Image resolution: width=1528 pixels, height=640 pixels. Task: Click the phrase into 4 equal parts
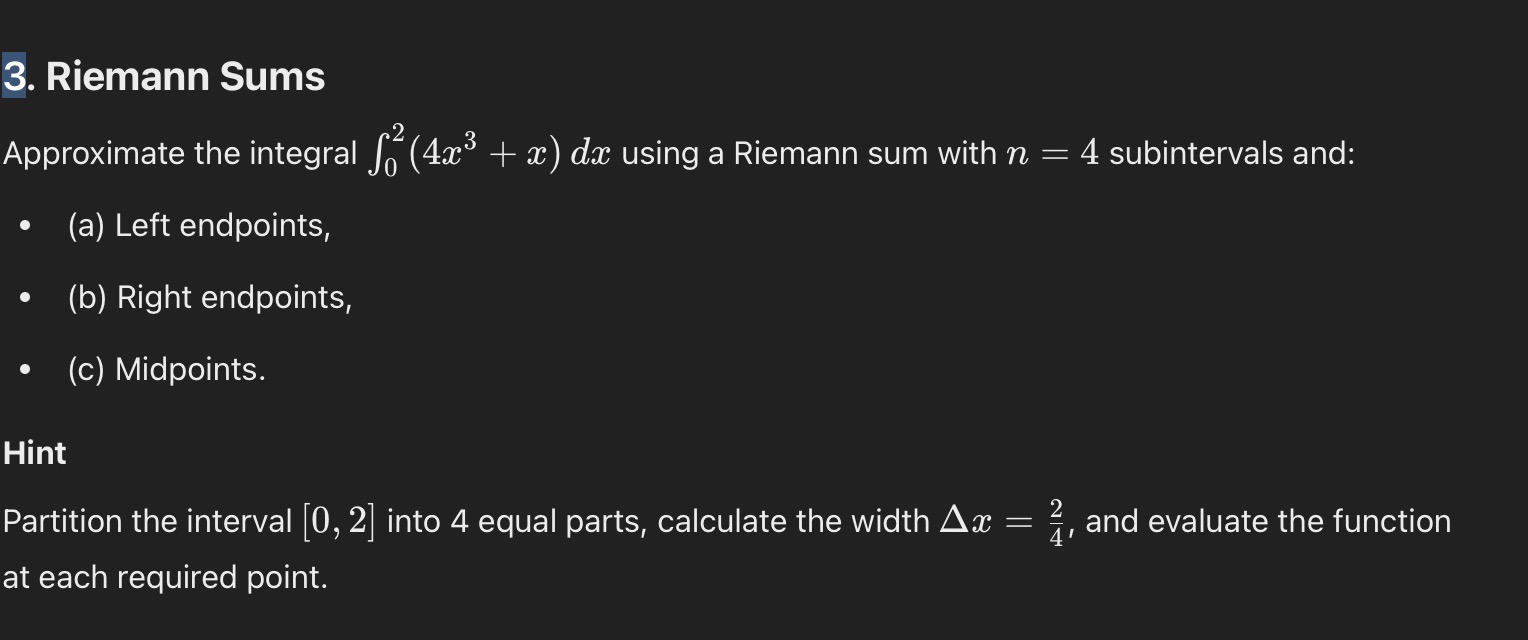[517, 522]
